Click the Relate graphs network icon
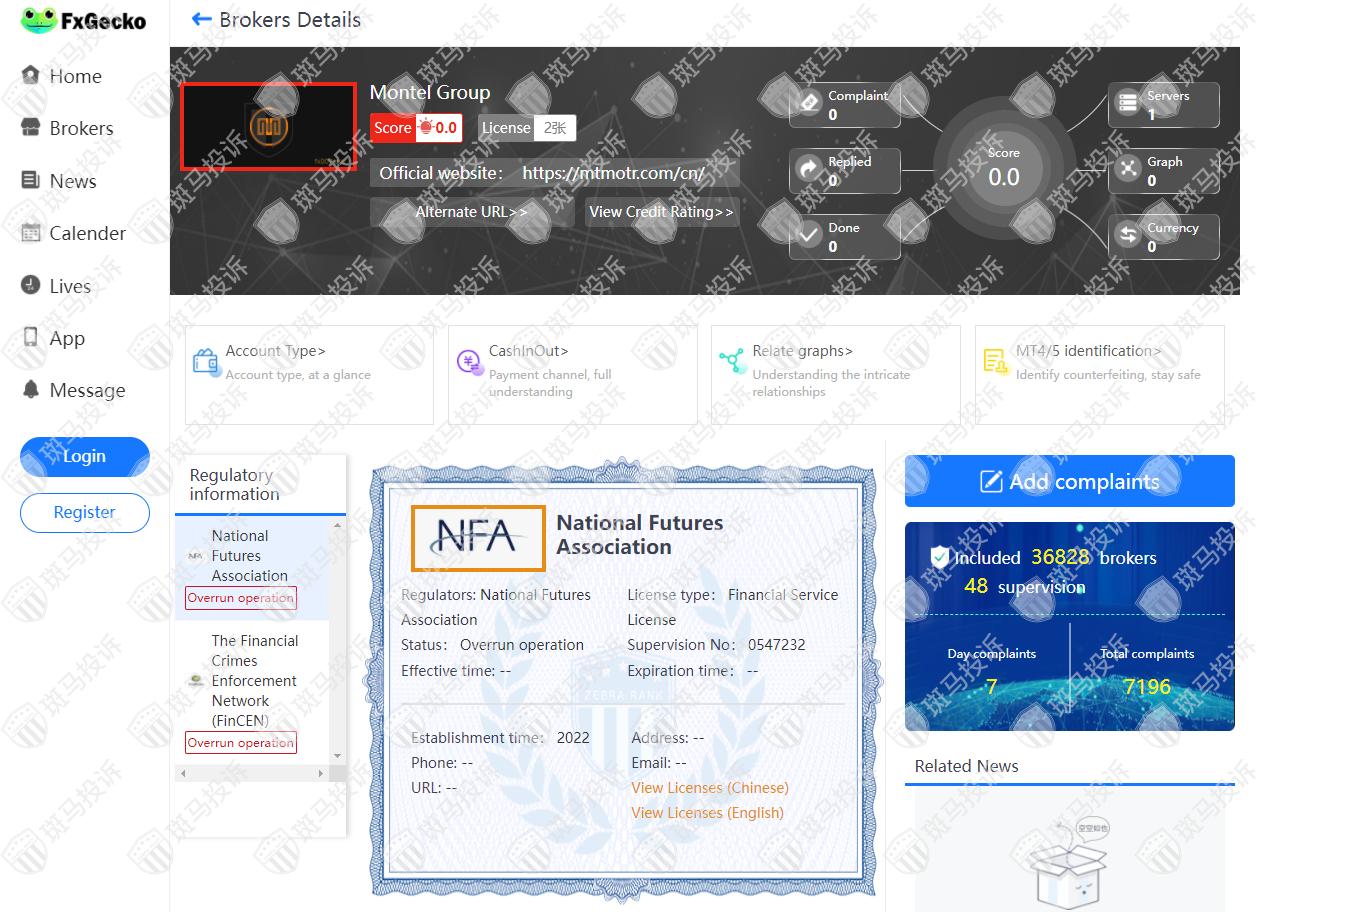The height and width of the screenshot is (912, 1355). 732,361
